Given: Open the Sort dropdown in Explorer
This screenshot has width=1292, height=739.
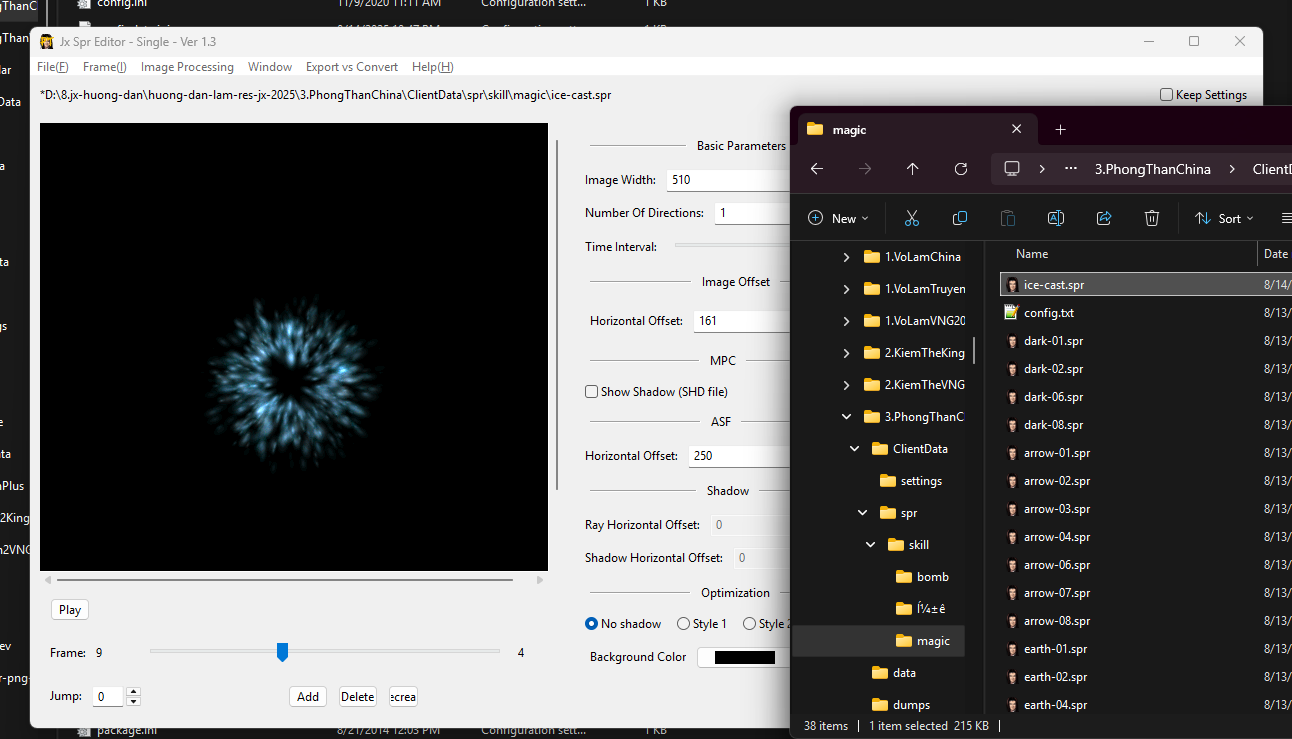Looking at the screenshot, I should pos(1225,218).
